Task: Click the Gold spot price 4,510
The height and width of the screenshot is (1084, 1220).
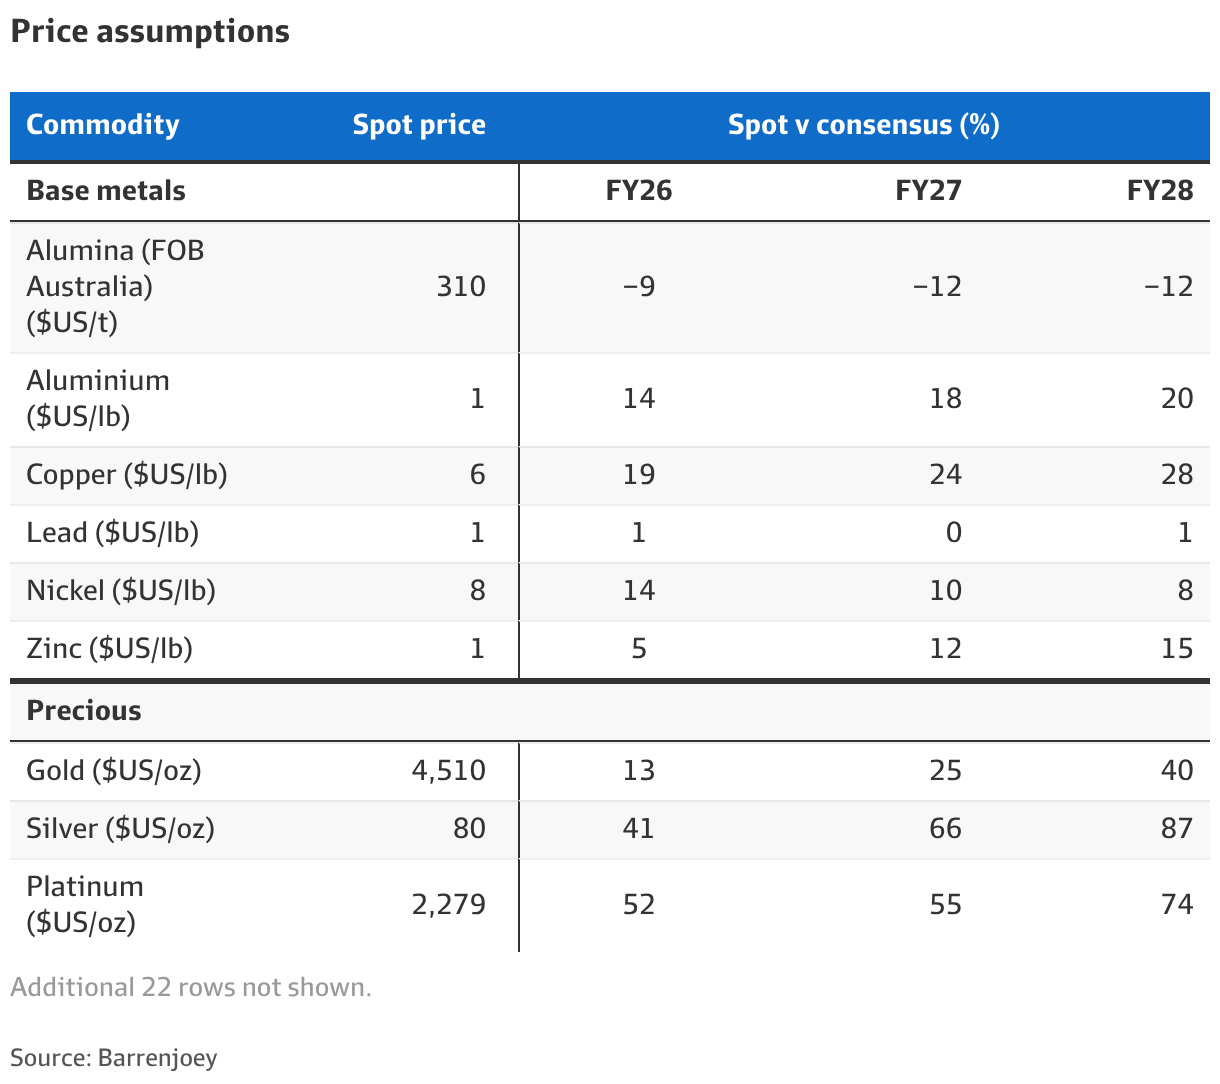Action: [448, 770]
